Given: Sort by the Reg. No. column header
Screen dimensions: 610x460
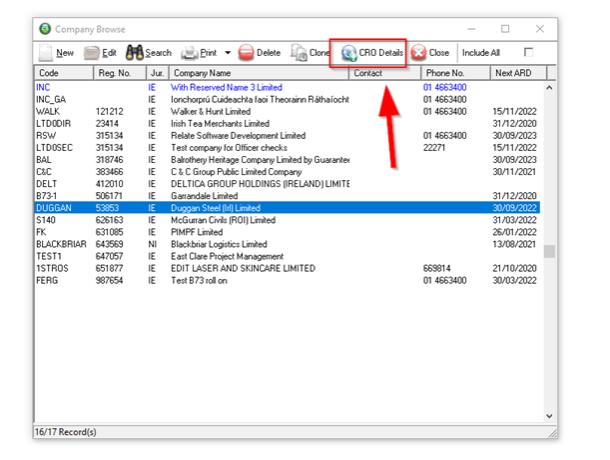Looking at the screenshot, I should [120, 73].
